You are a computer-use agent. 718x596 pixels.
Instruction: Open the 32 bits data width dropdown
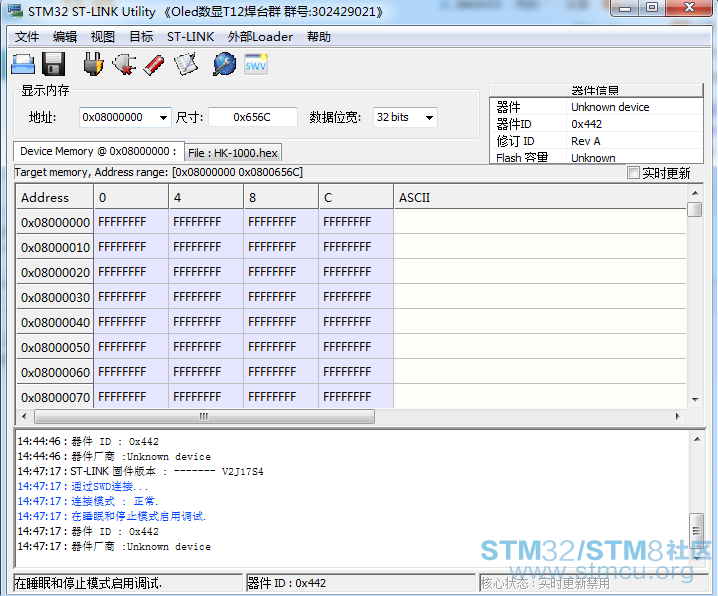click(429, 118)
